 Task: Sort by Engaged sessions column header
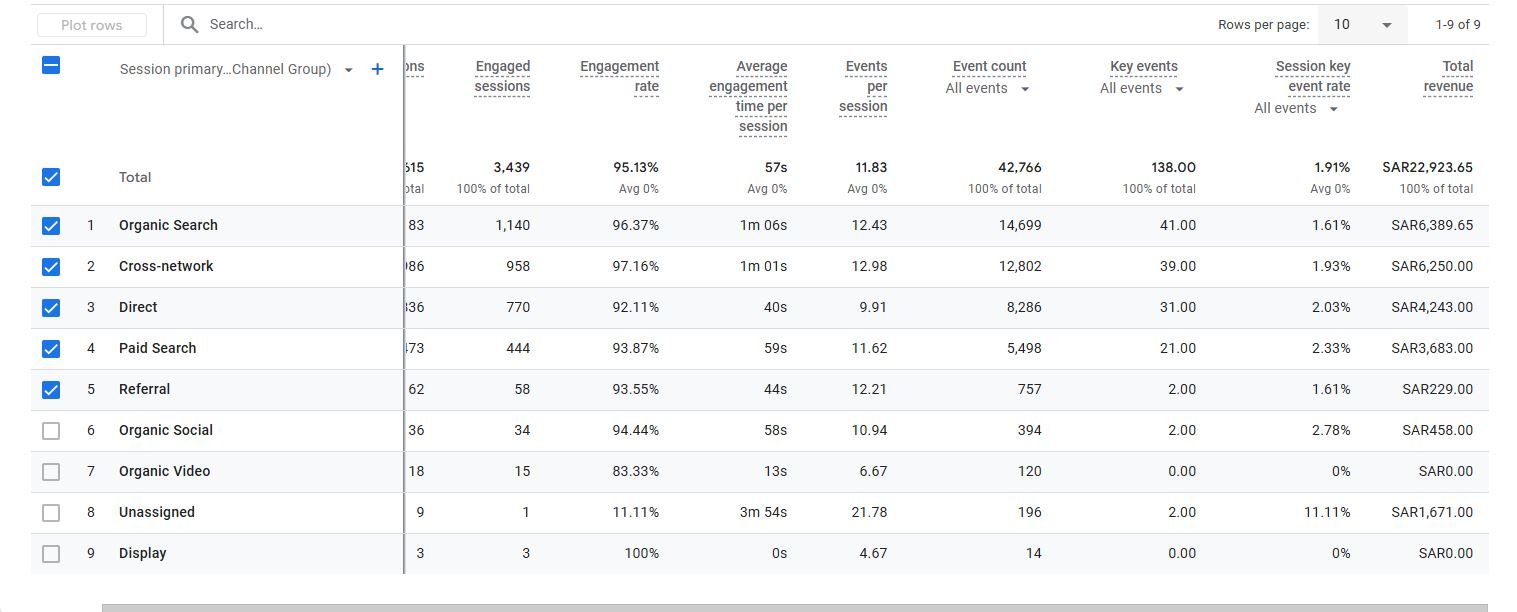(502, 76)
